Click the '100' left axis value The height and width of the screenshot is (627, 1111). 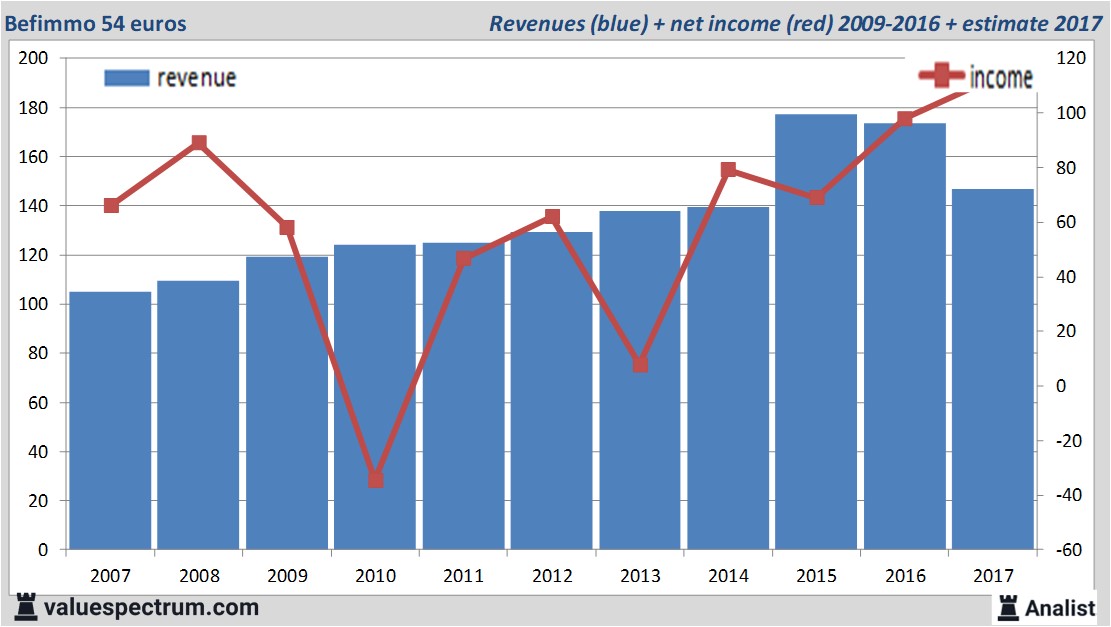(x=33, y=304)
